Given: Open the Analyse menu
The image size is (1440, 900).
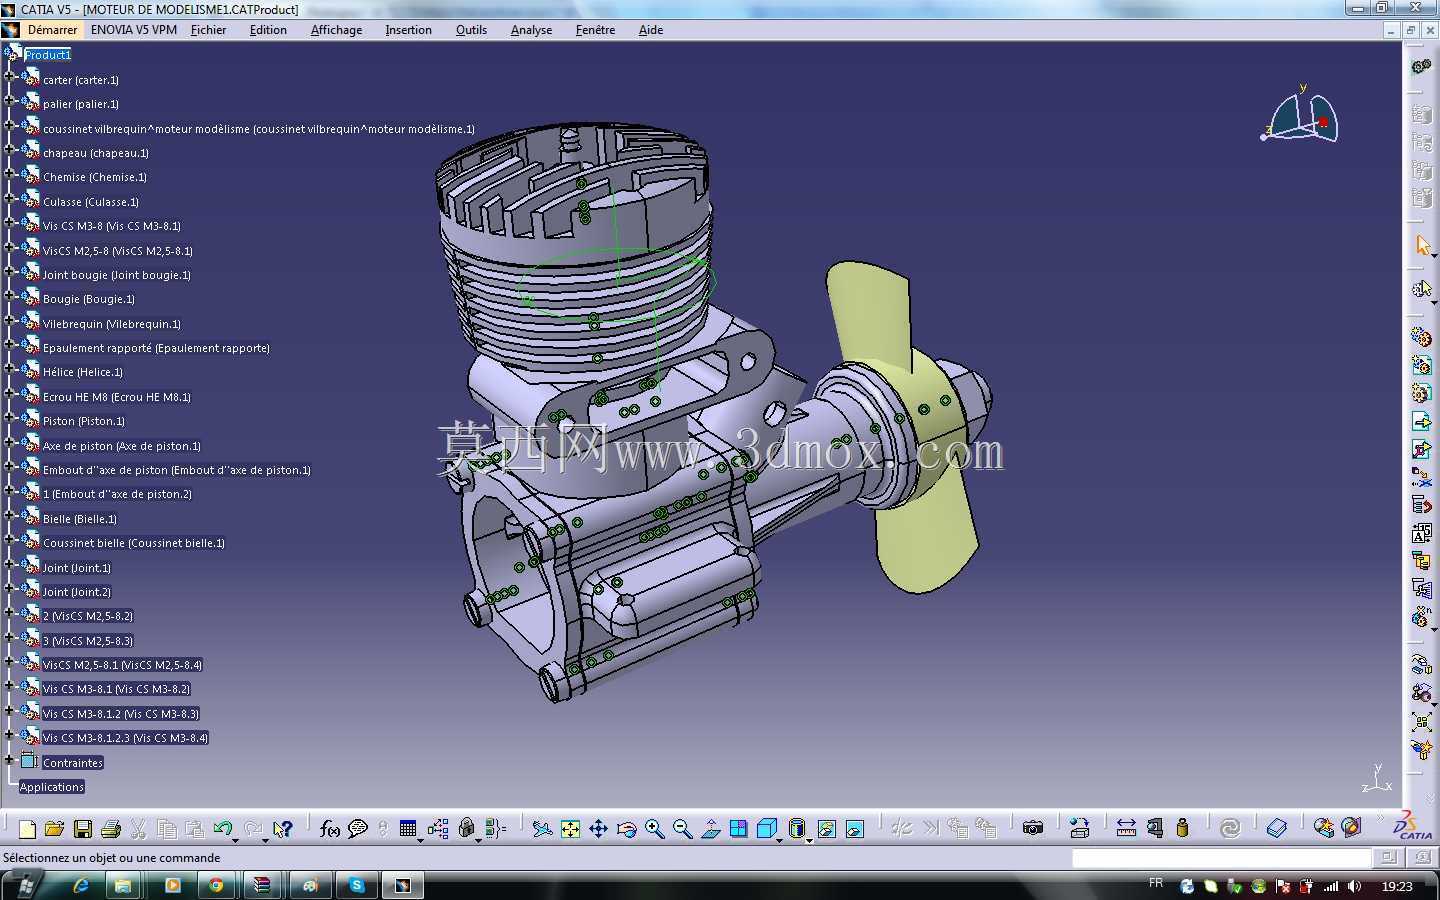Looking at the screenshot, I should [x=531, y=30].
